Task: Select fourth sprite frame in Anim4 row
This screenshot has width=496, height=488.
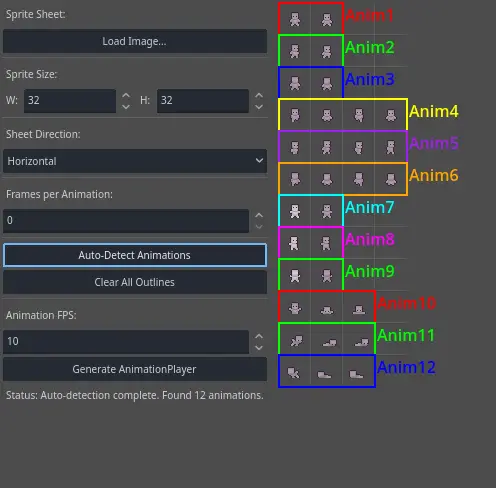Action: 391,115
